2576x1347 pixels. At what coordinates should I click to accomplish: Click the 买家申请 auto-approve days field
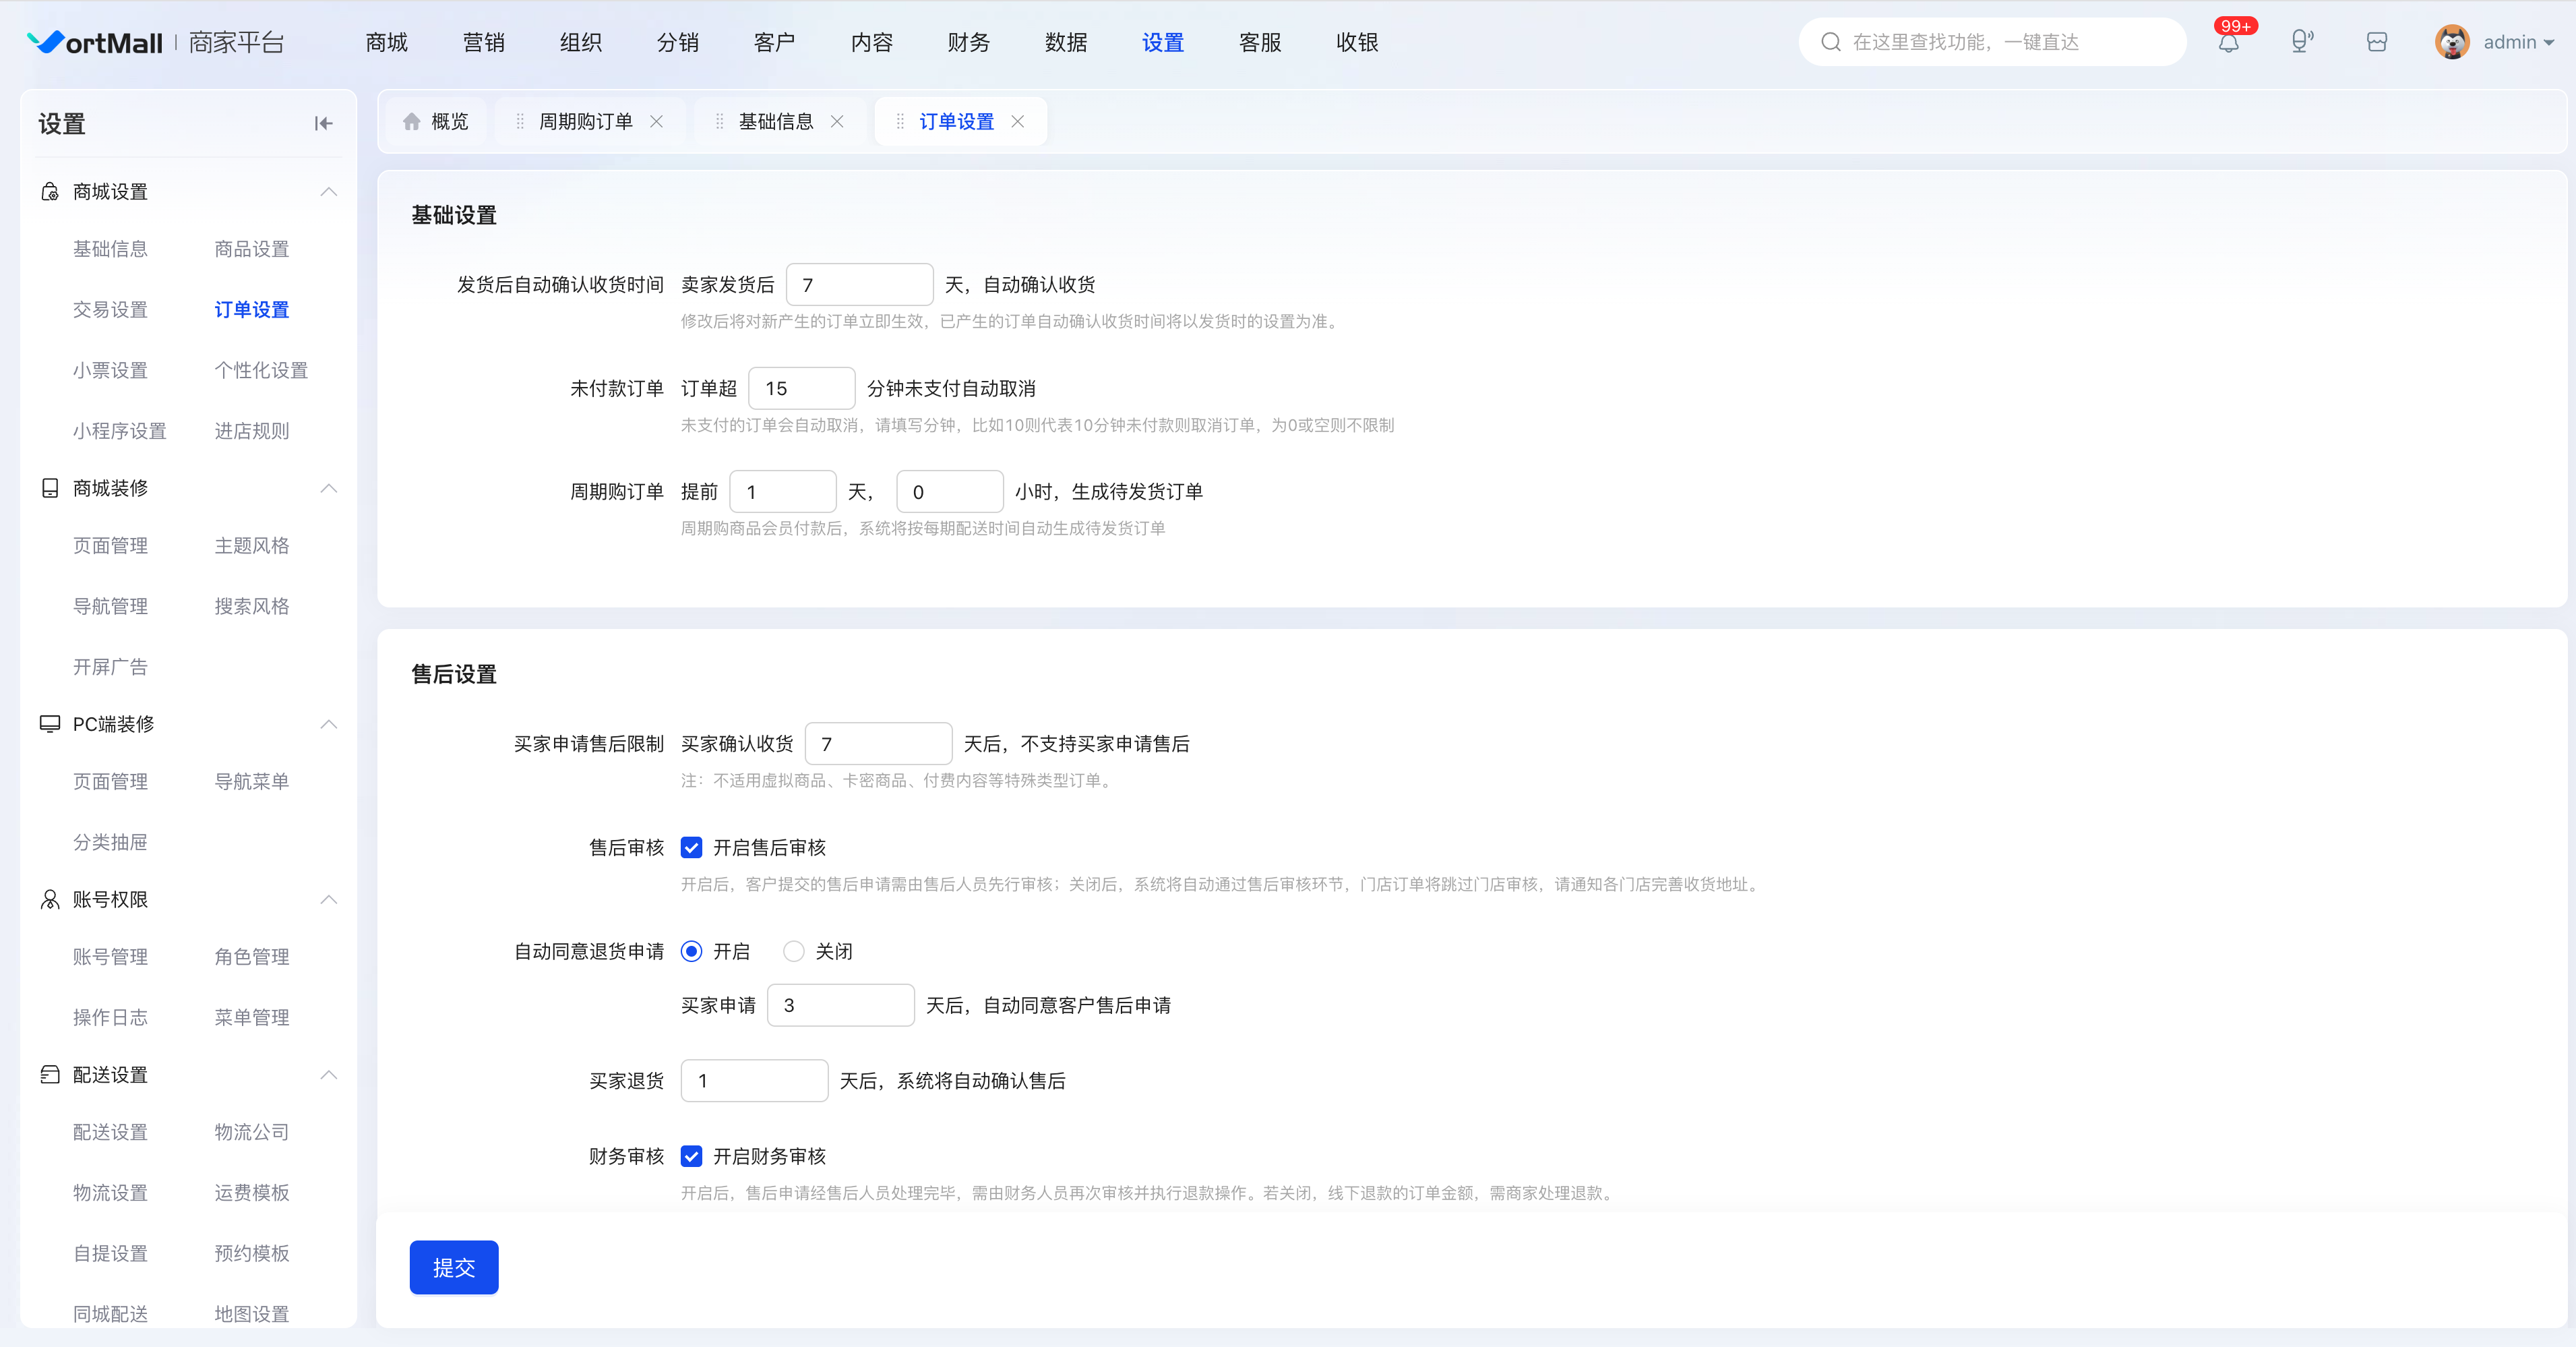(x=841, y=1006)
